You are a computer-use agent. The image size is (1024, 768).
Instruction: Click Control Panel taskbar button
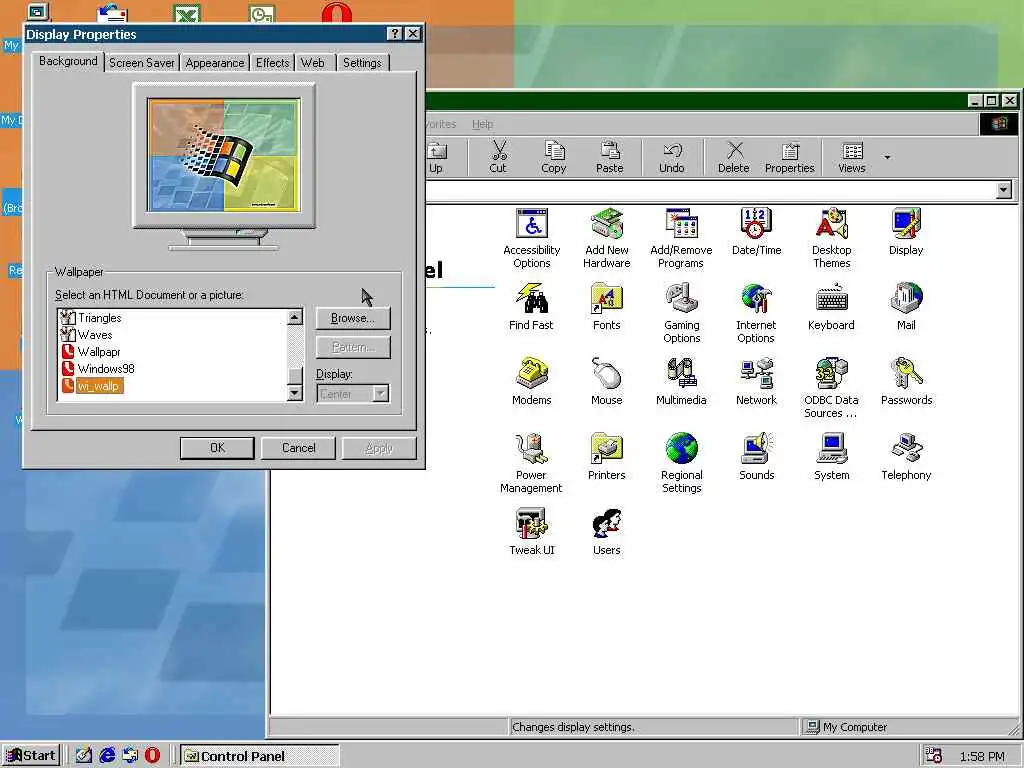260,756
